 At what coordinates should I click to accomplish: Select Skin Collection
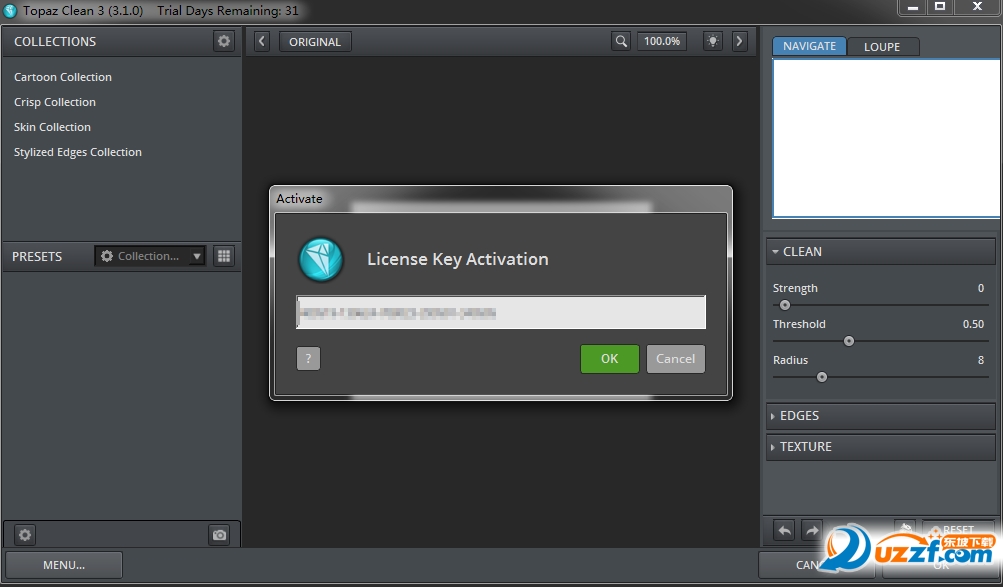pos(52,127)
